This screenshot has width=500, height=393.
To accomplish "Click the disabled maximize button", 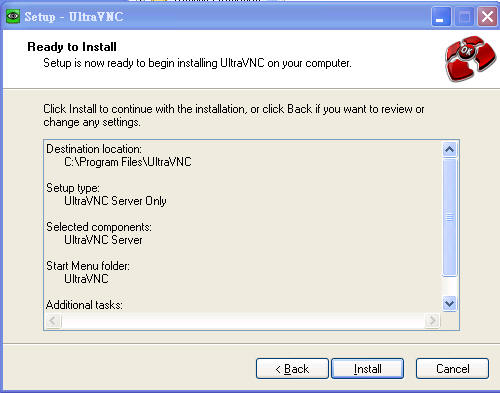I will point(464,17).
